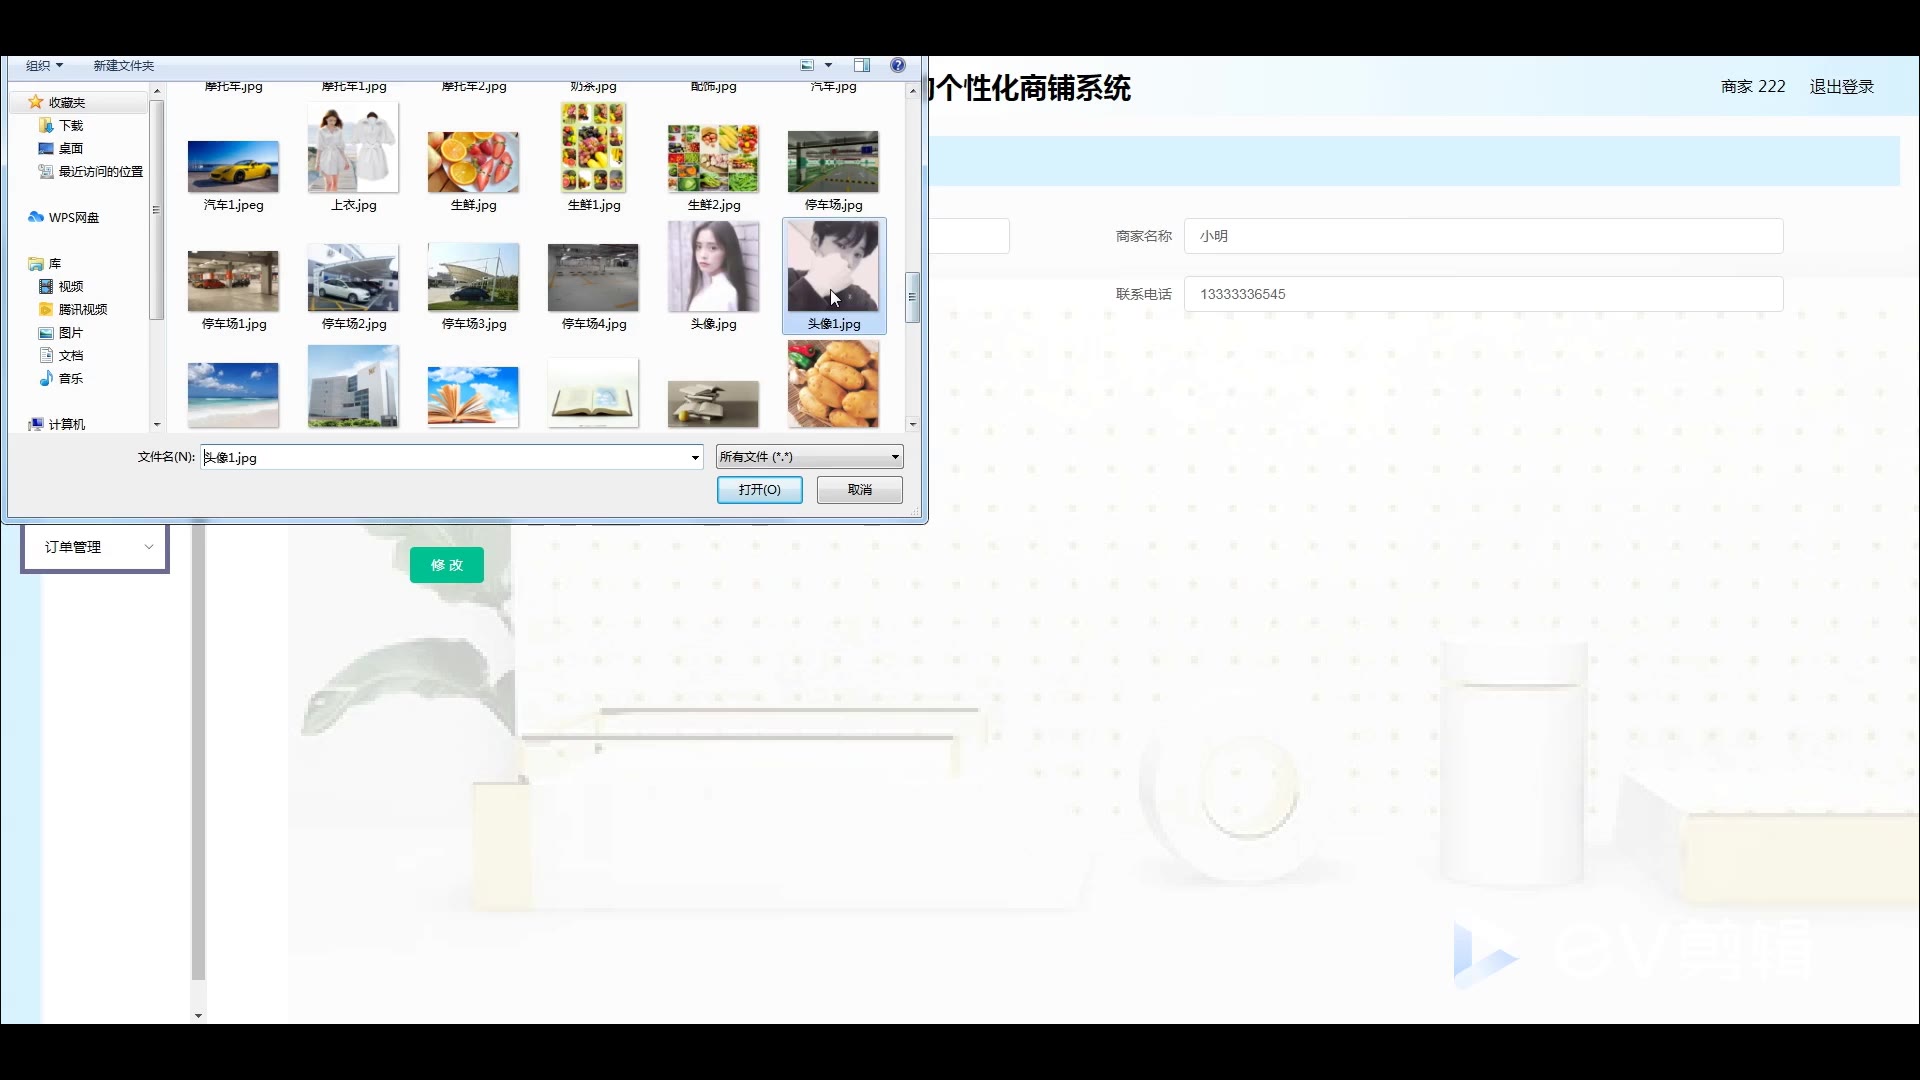Click 新建文件夹 new folder

123,65
